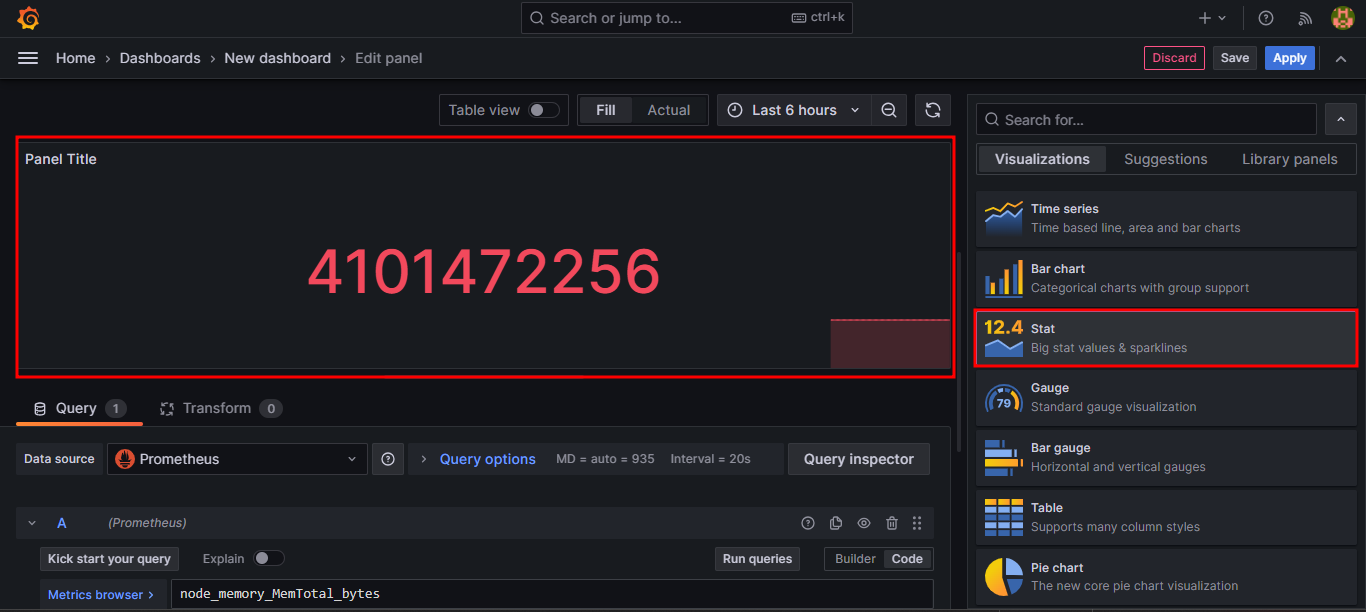Open the Prometheus data source dropdown

coord(237,458)
